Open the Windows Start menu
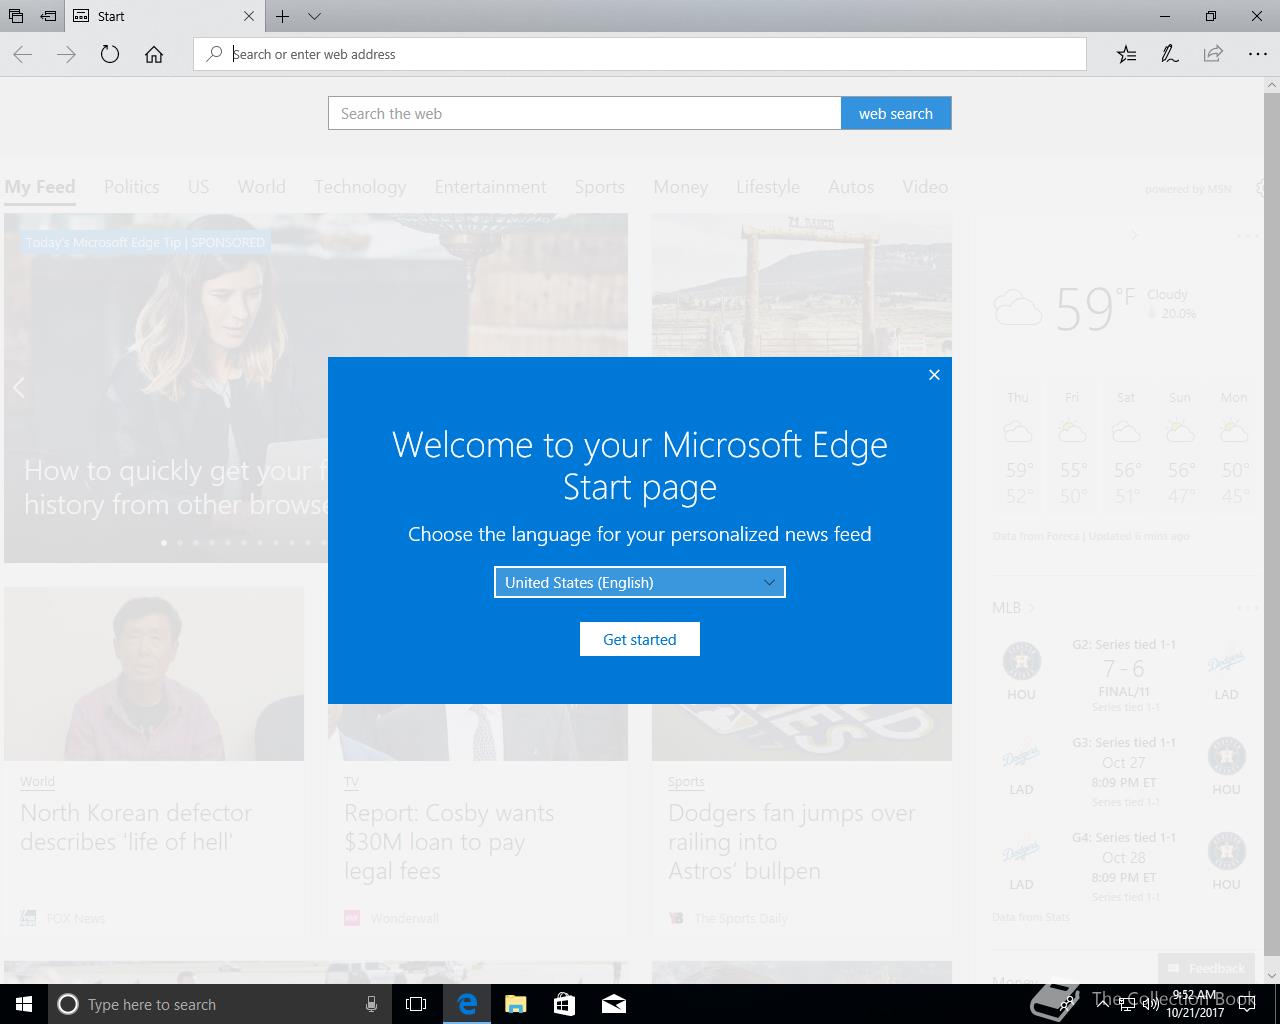This screenshot has height=1024, width=1280. click(23, 1004)
